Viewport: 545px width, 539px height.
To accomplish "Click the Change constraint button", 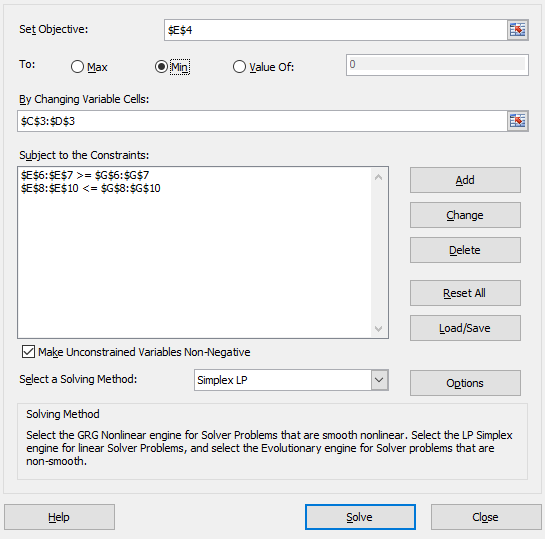I will (465, 215).
